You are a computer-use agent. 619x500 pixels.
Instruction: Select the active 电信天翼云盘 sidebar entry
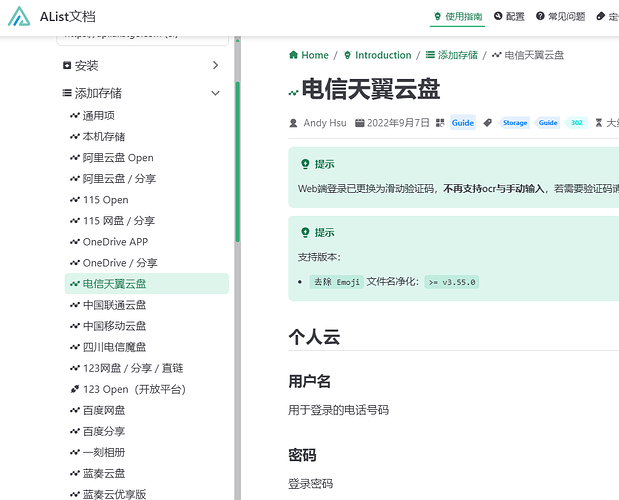[x=147, y=284]
